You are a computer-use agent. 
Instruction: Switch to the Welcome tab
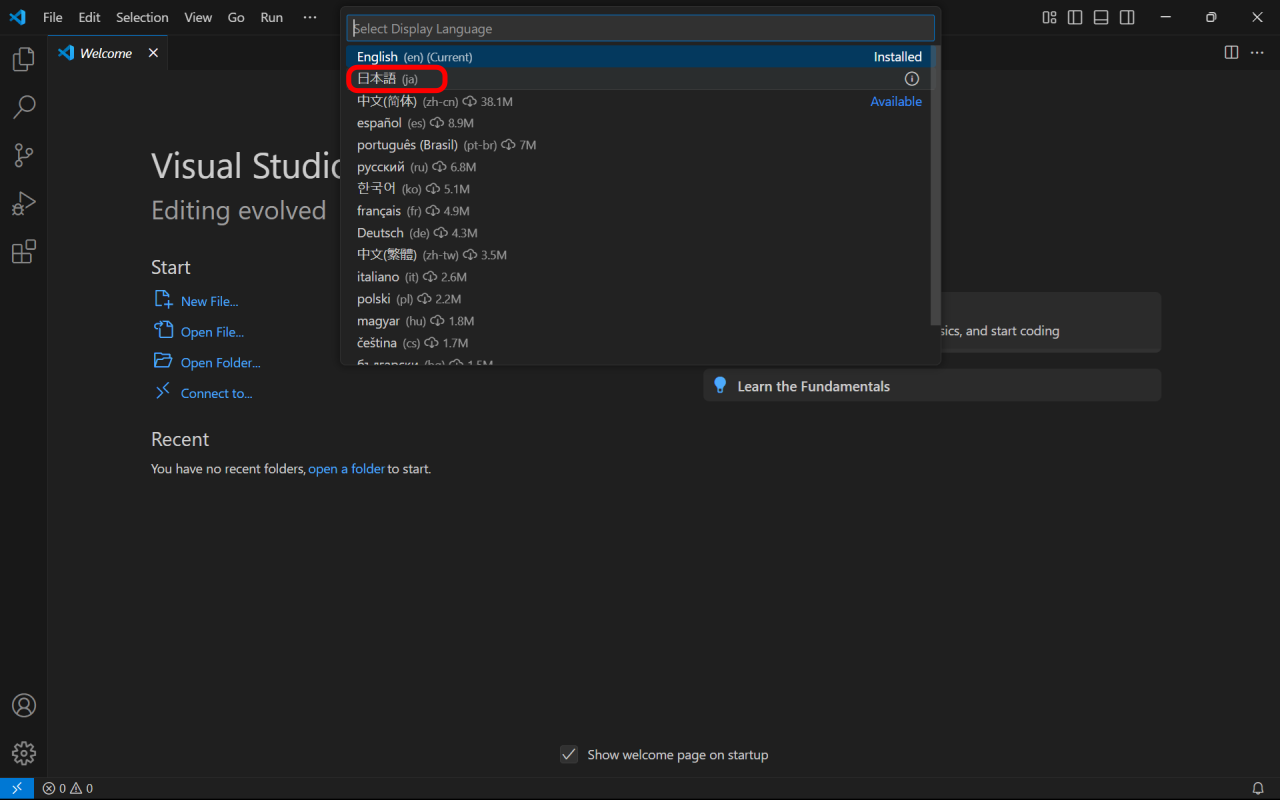click(x=105, y=52)
